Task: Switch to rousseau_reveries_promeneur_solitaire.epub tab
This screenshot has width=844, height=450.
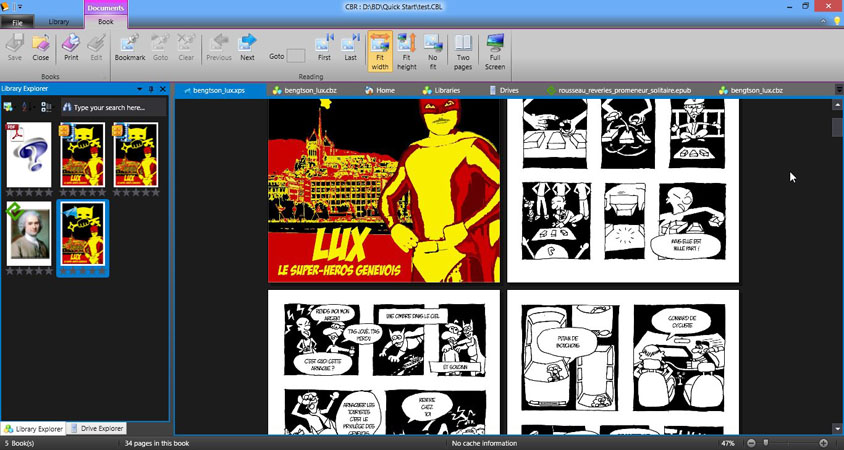Action: click(618, 90)
